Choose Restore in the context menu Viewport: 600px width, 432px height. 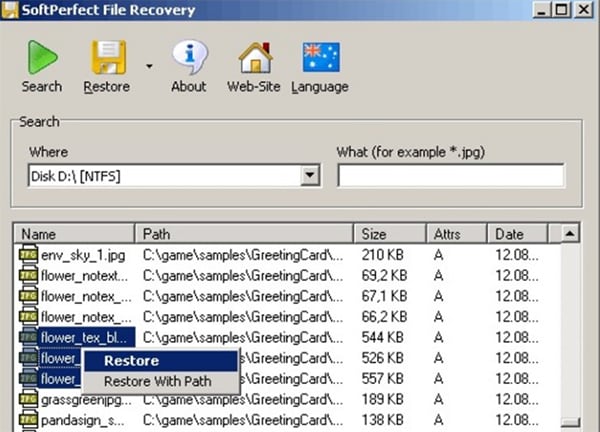161,361
